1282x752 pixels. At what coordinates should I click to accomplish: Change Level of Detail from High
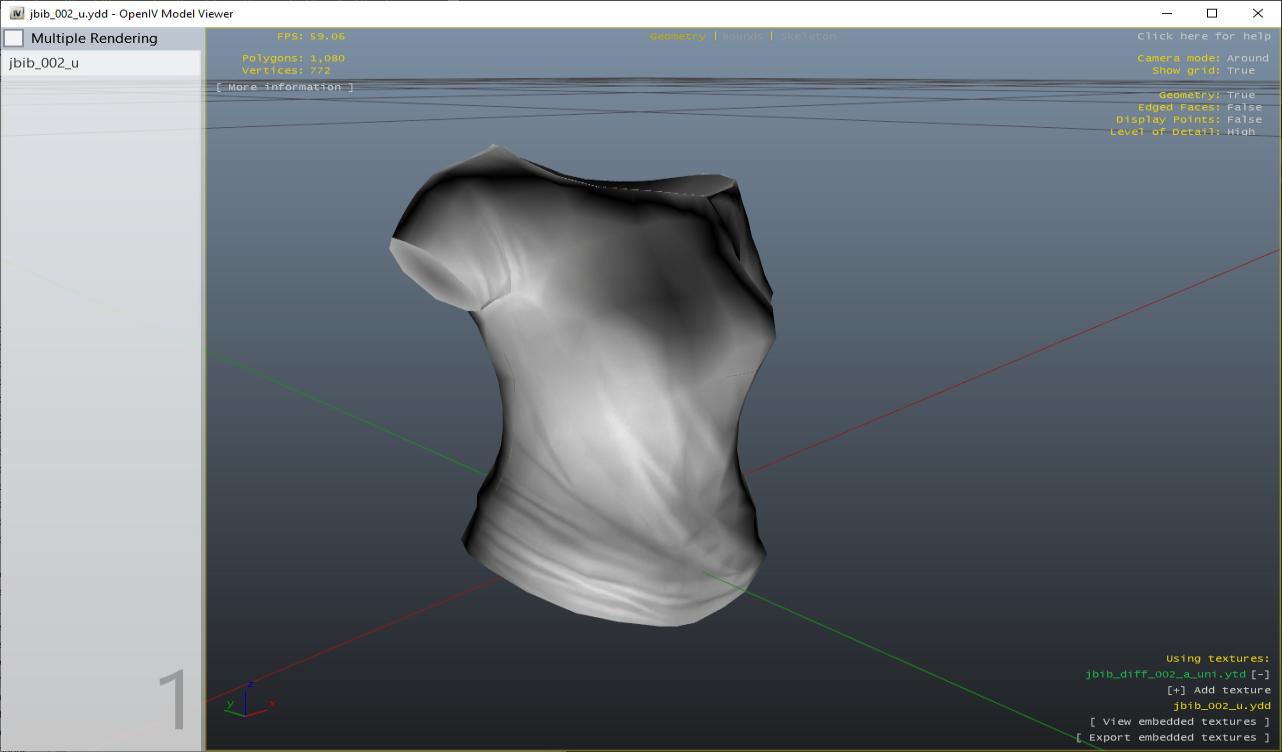tap(1182, 131)
